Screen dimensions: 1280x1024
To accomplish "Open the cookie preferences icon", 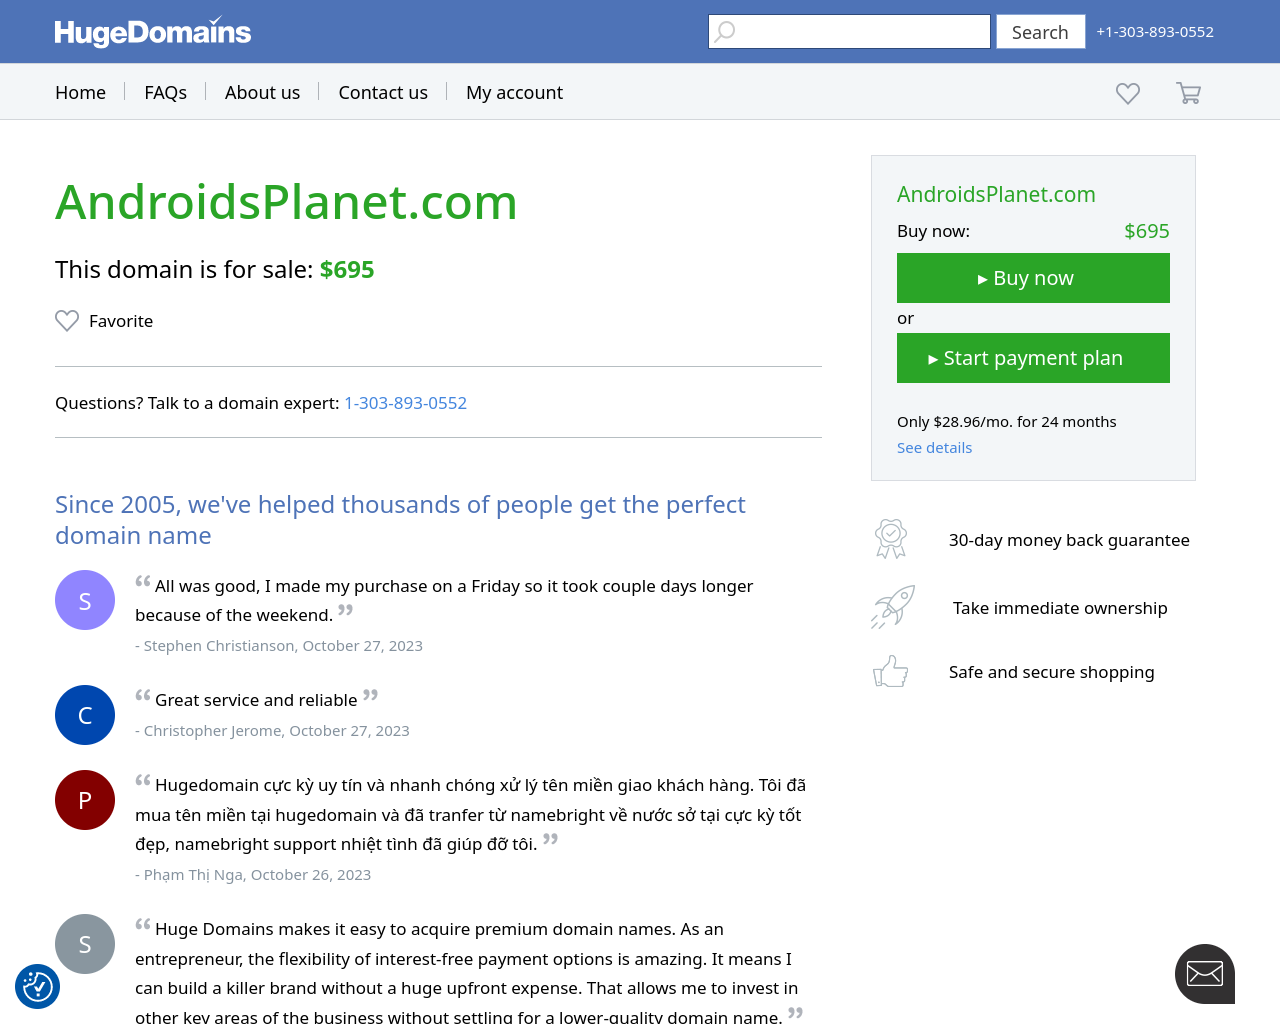I will pyautogui.click(x=38, y=986).
